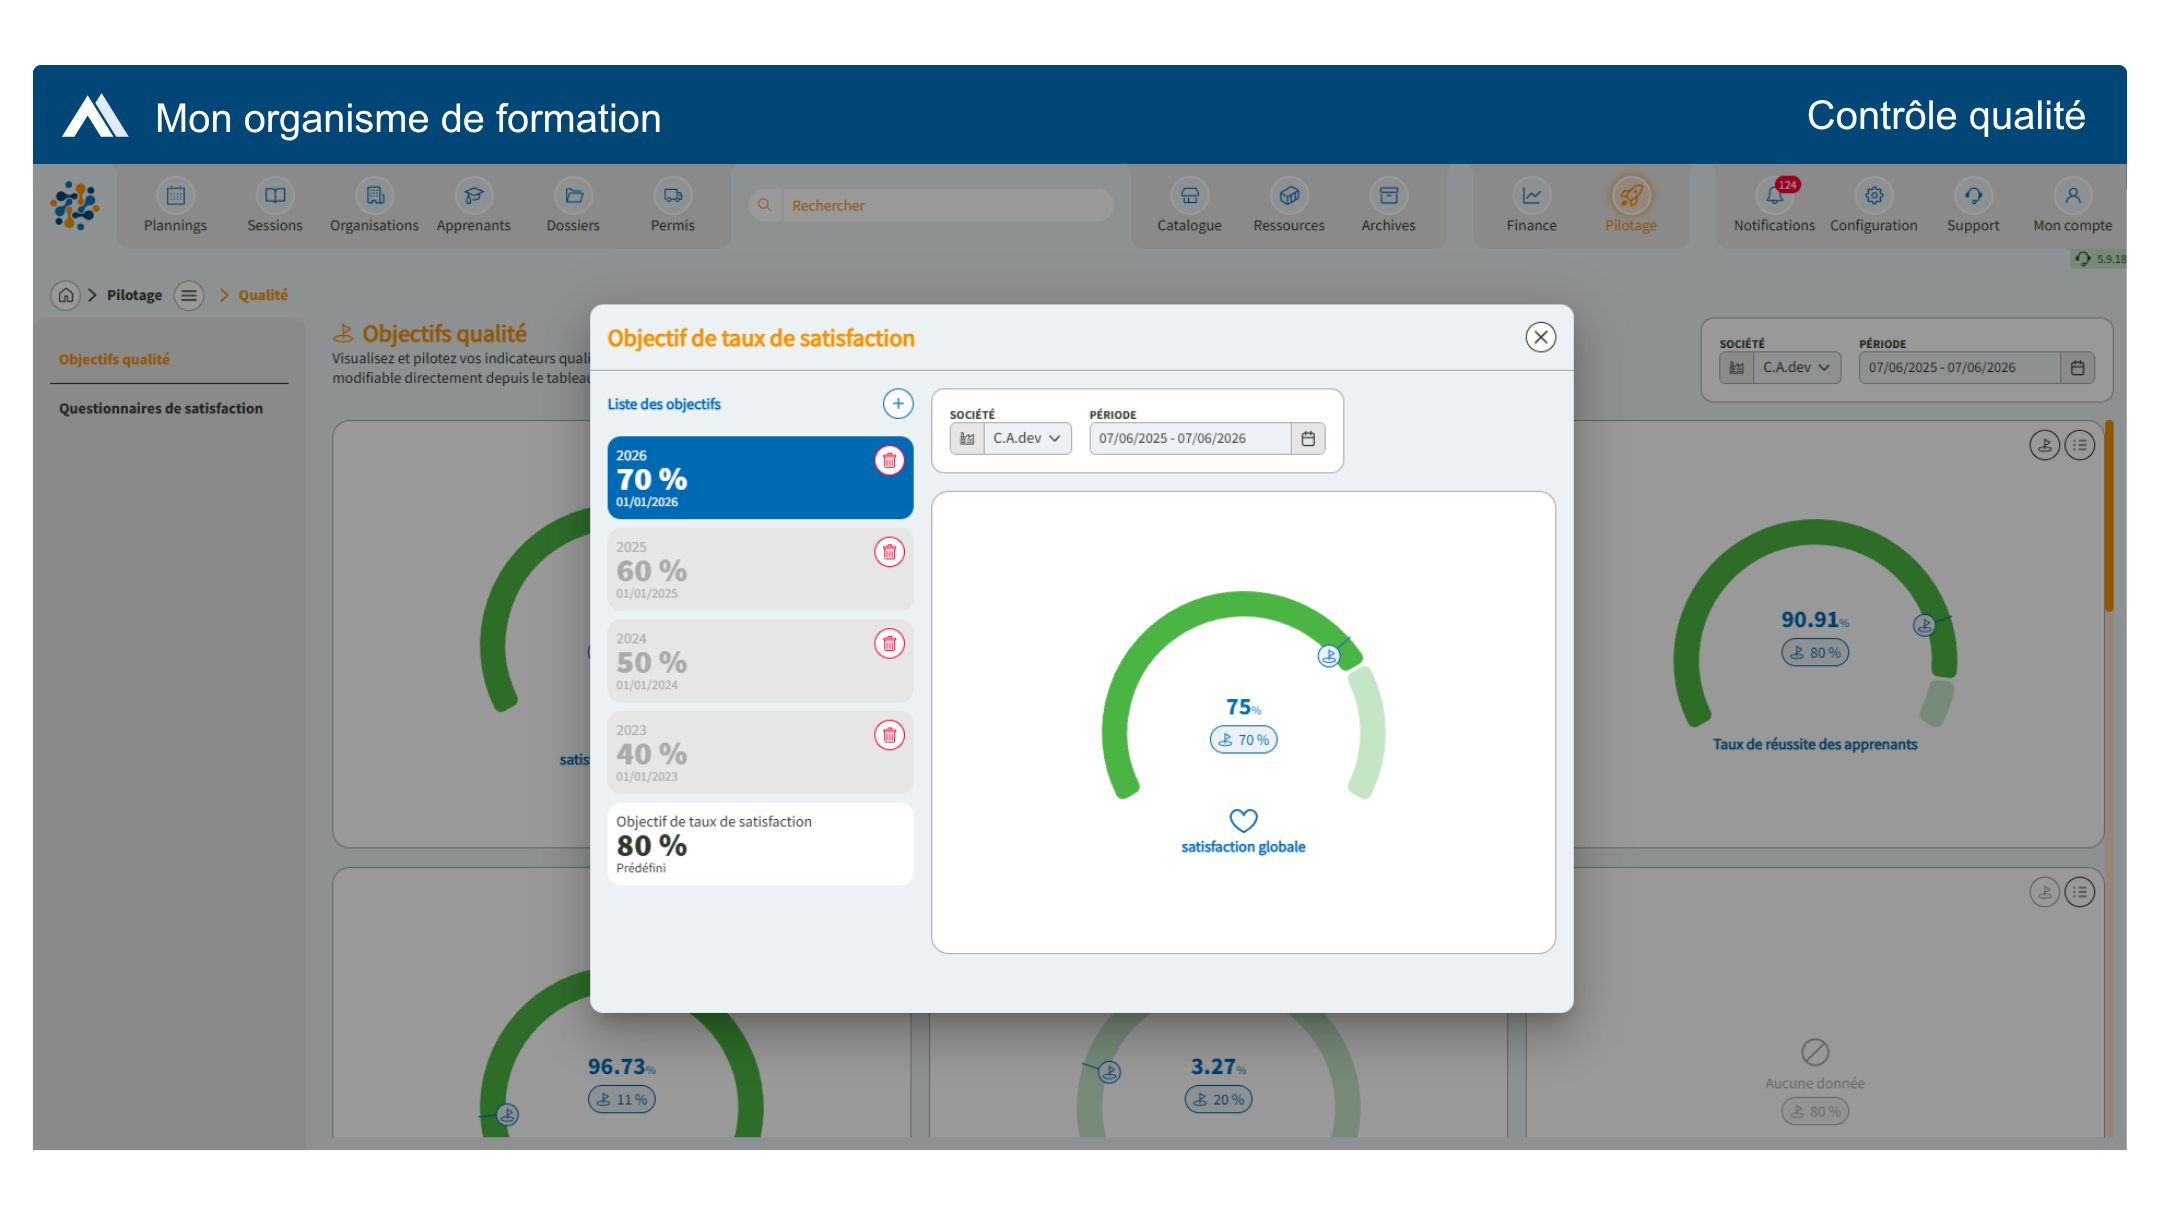Remove the 2023 objective with trash icon

pyautogui.click(x=889, y=735)
